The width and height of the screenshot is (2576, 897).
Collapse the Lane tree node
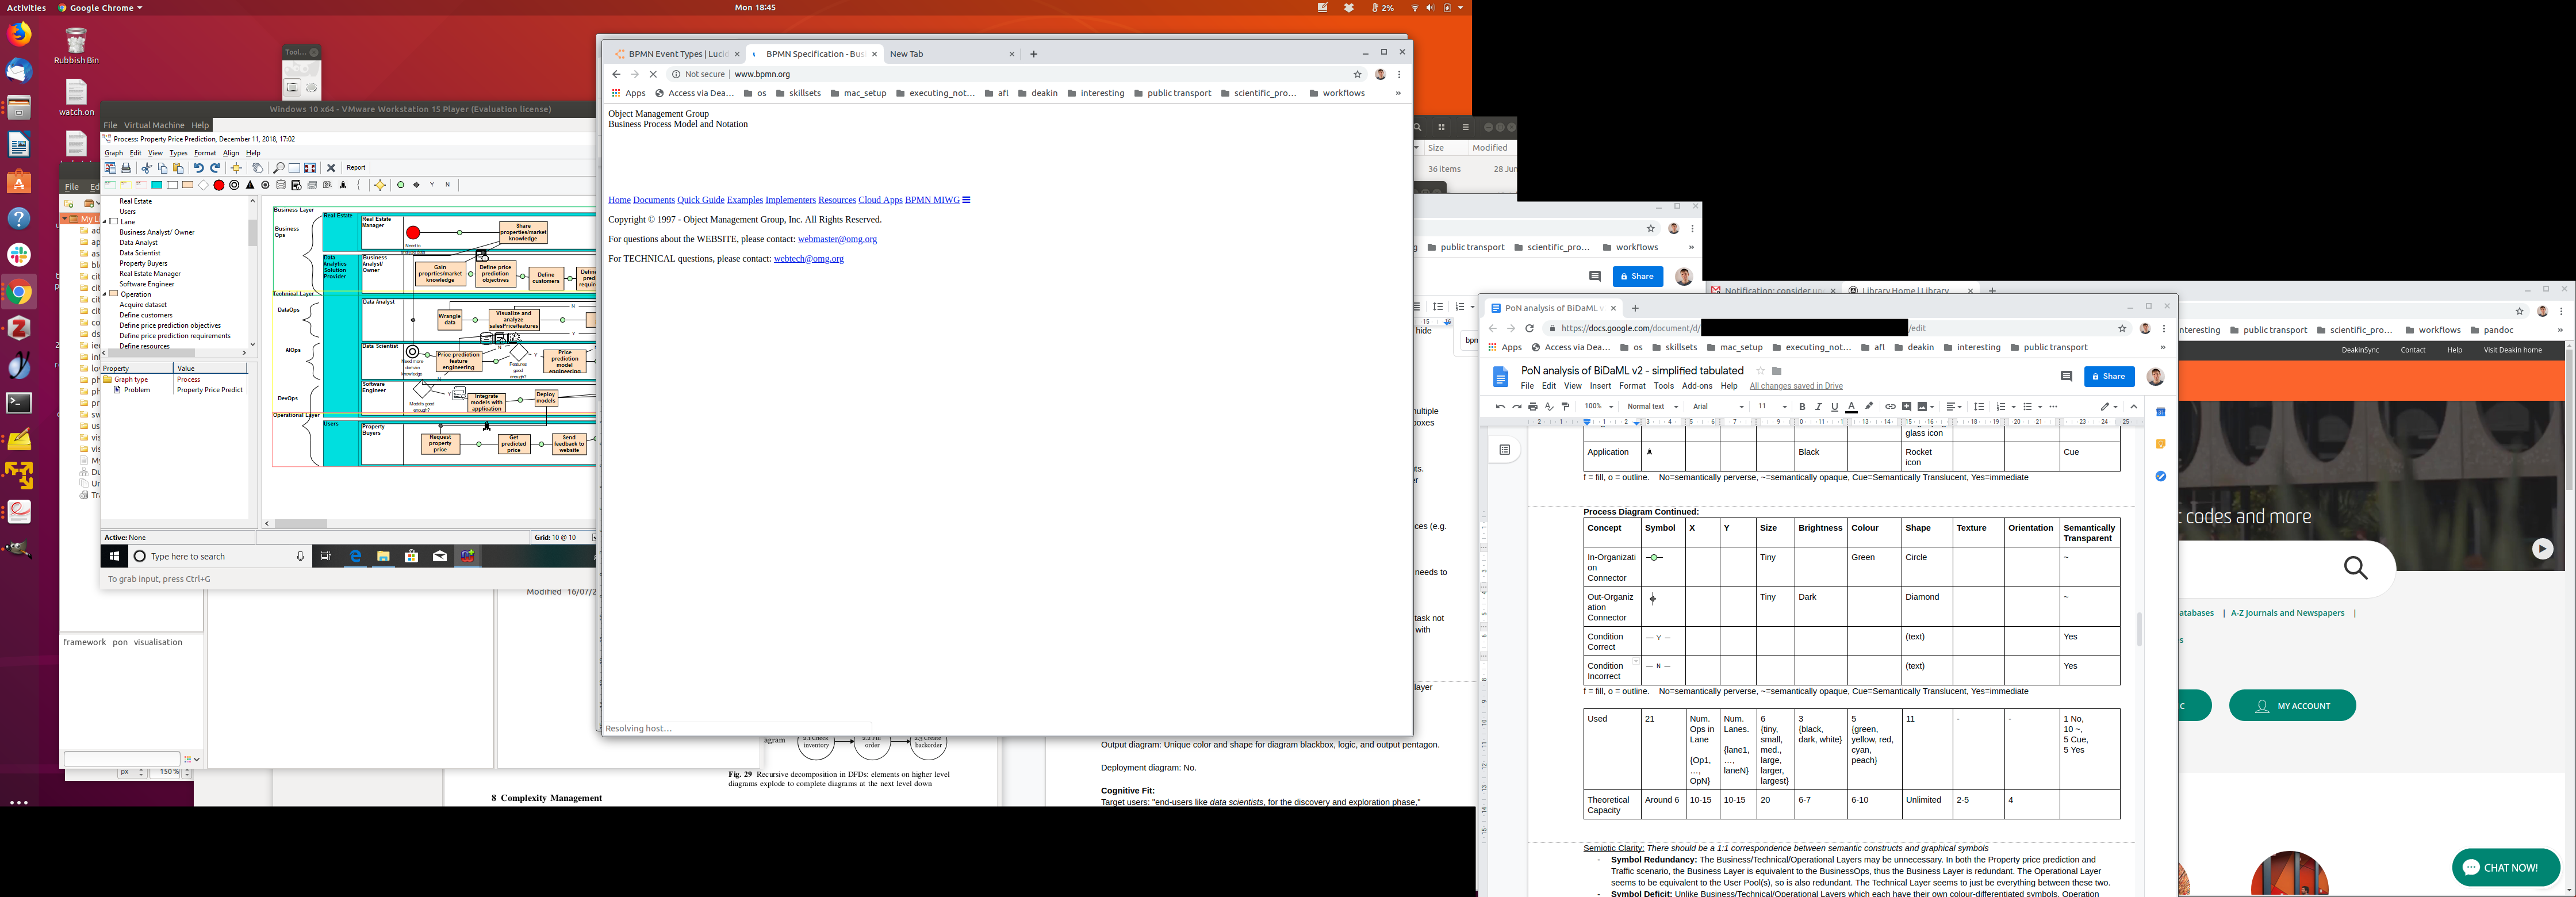tap(105, 222)
